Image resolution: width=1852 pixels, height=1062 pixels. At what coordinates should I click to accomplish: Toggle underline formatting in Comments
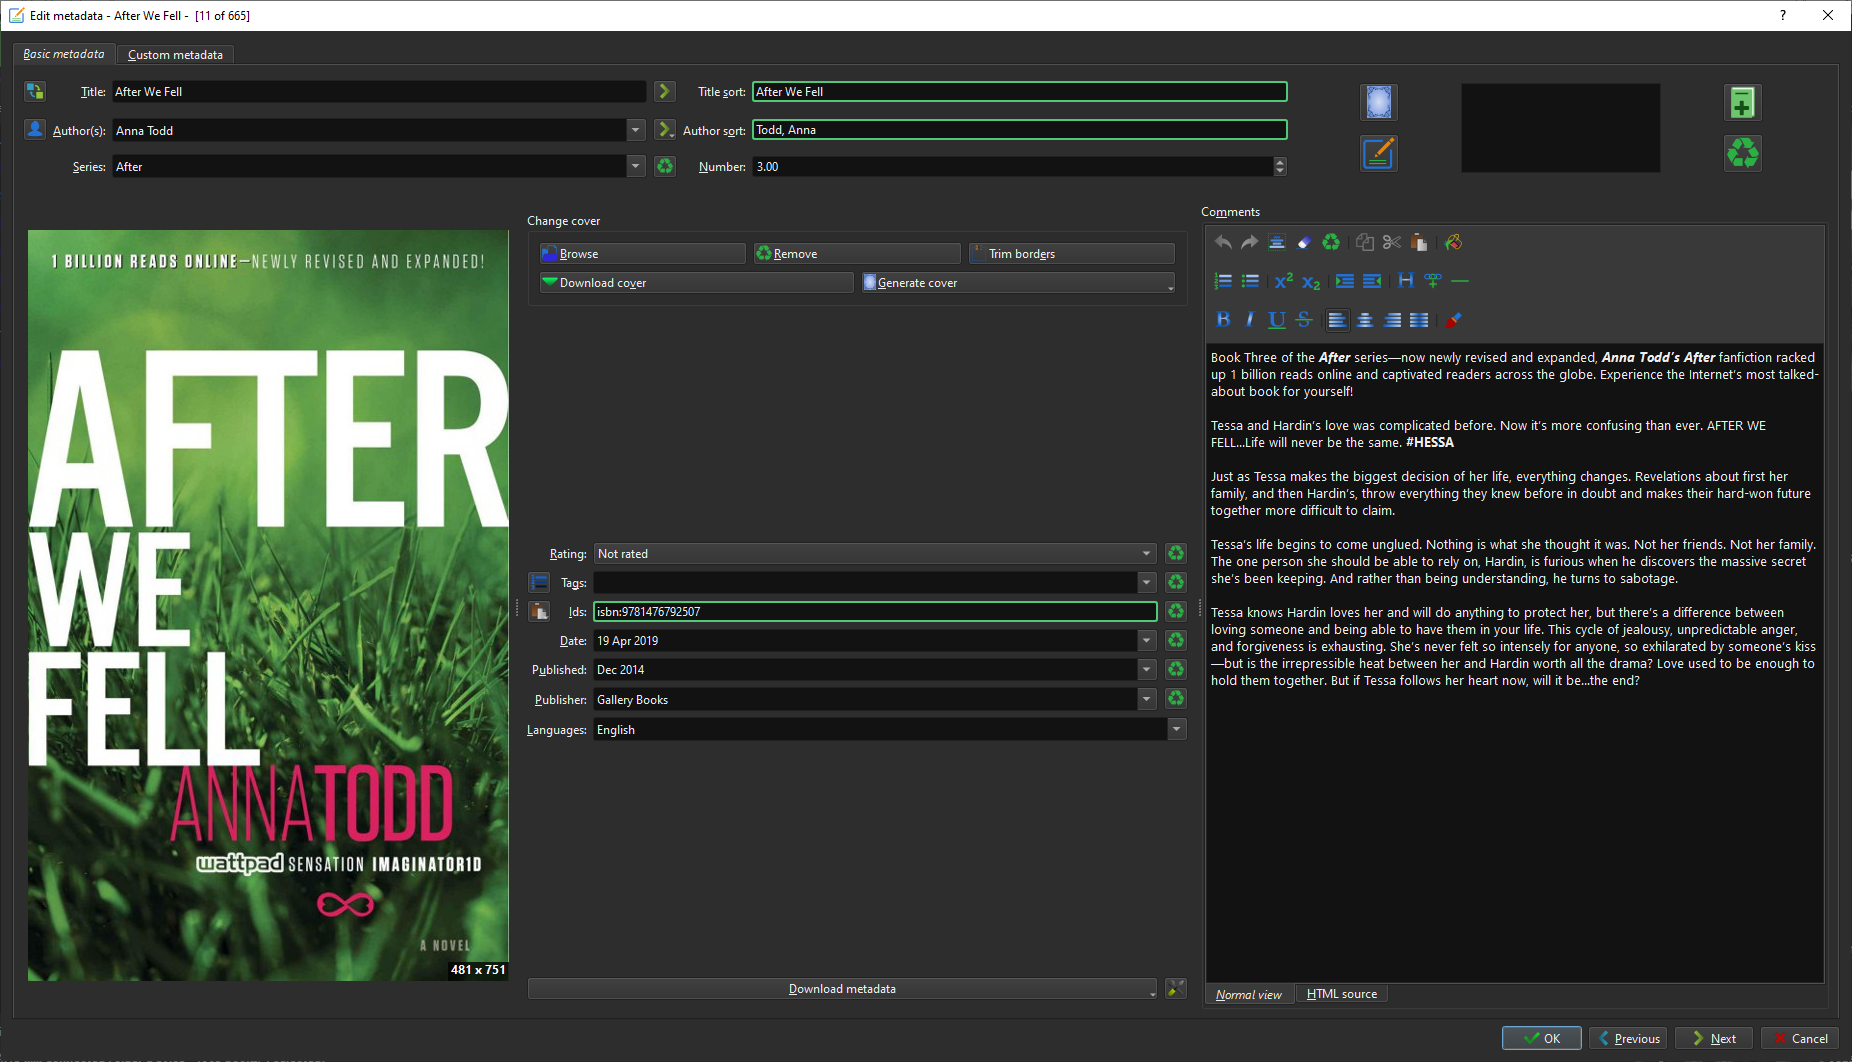click(x=1276, y=320)
